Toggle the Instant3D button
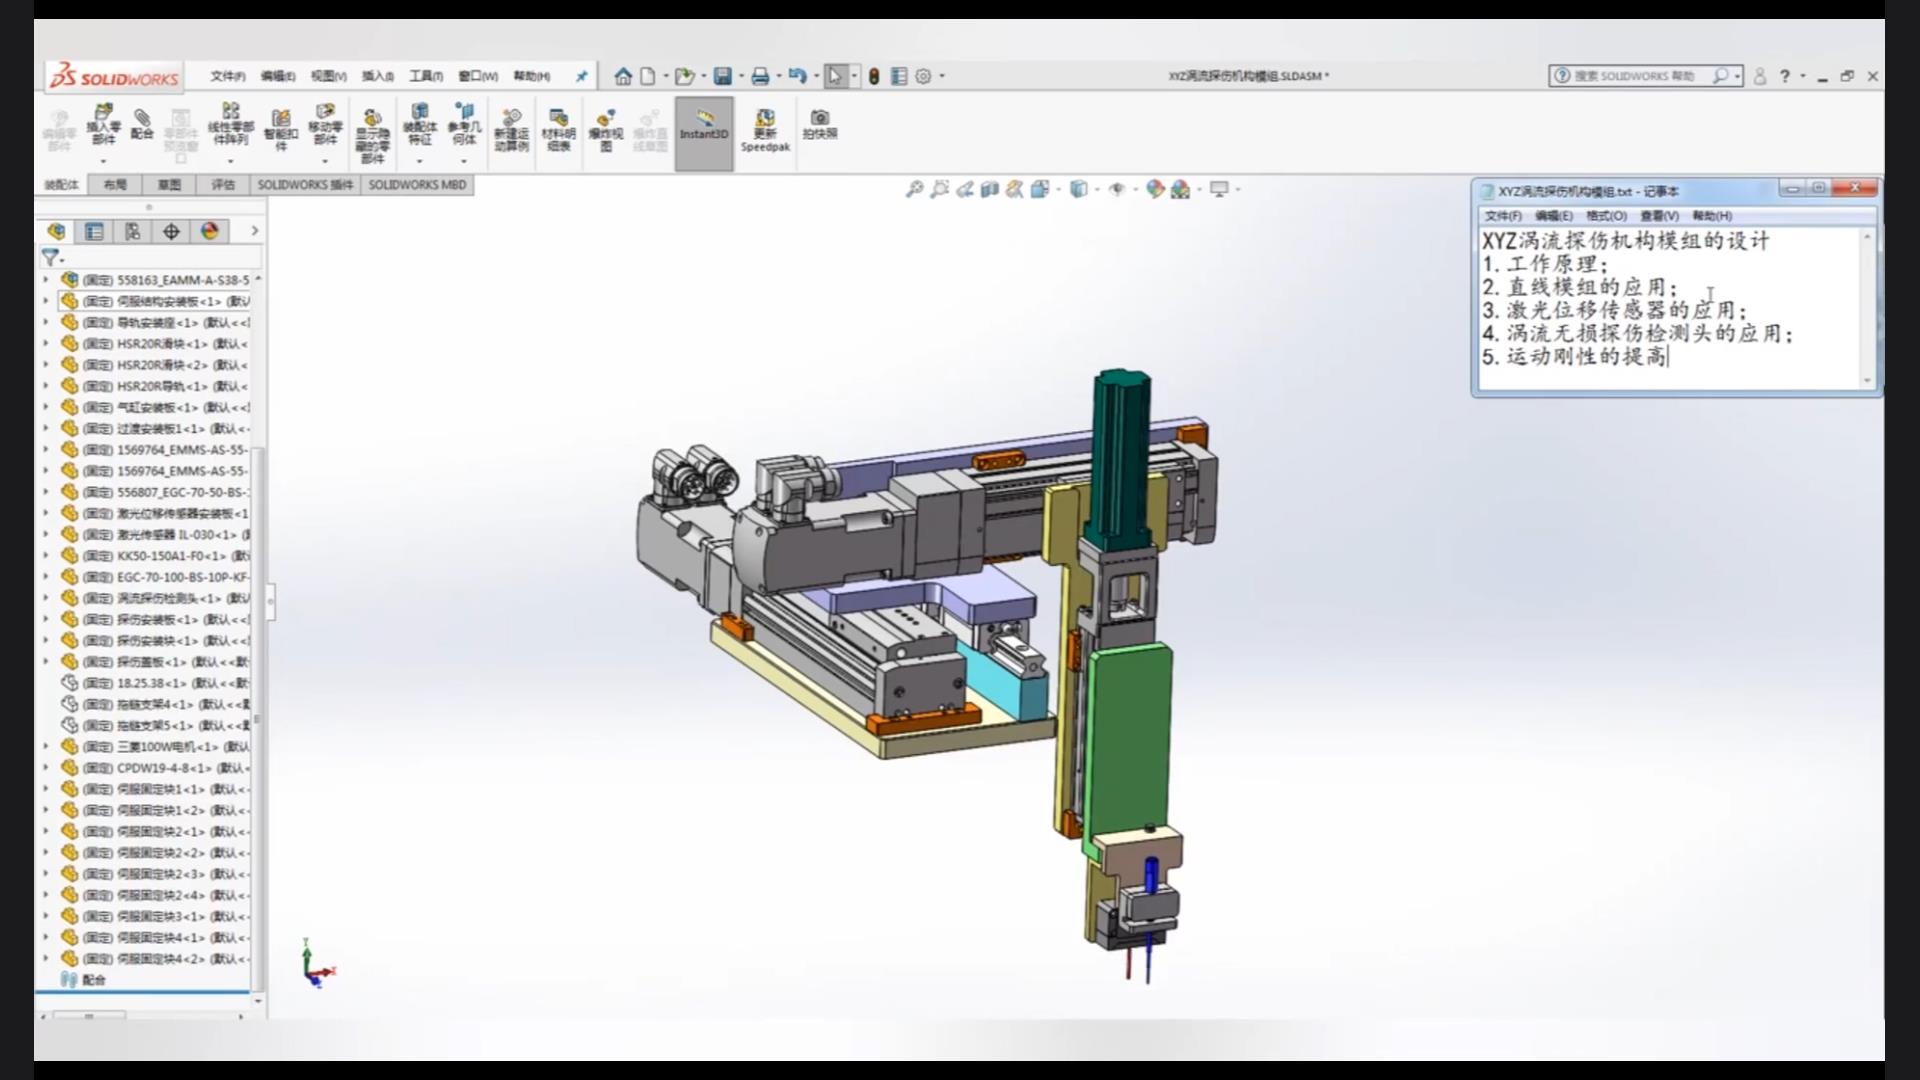 pyautogui.click(x=704, y=133)
